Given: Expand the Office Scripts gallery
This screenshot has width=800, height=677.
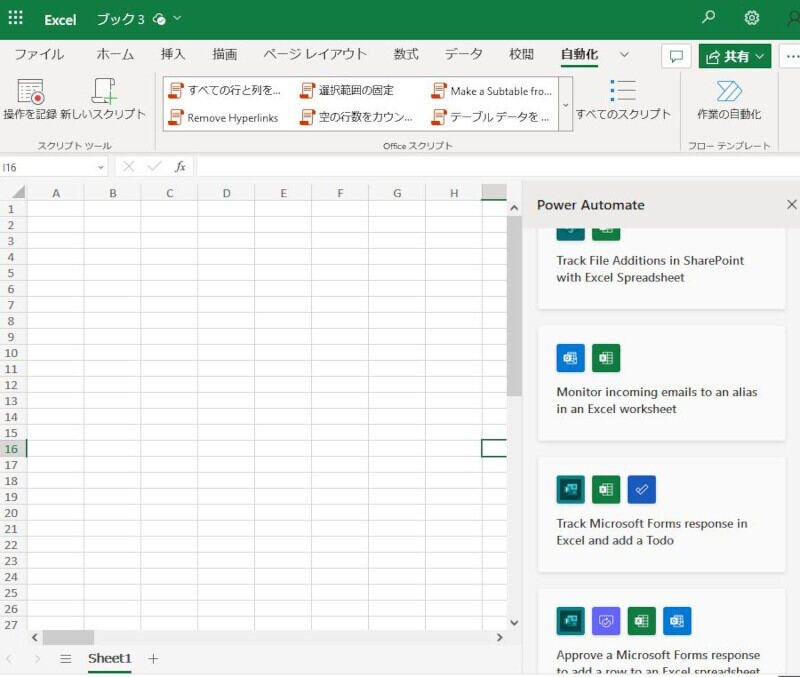Looking at the screenshot, I should [565, 105].
